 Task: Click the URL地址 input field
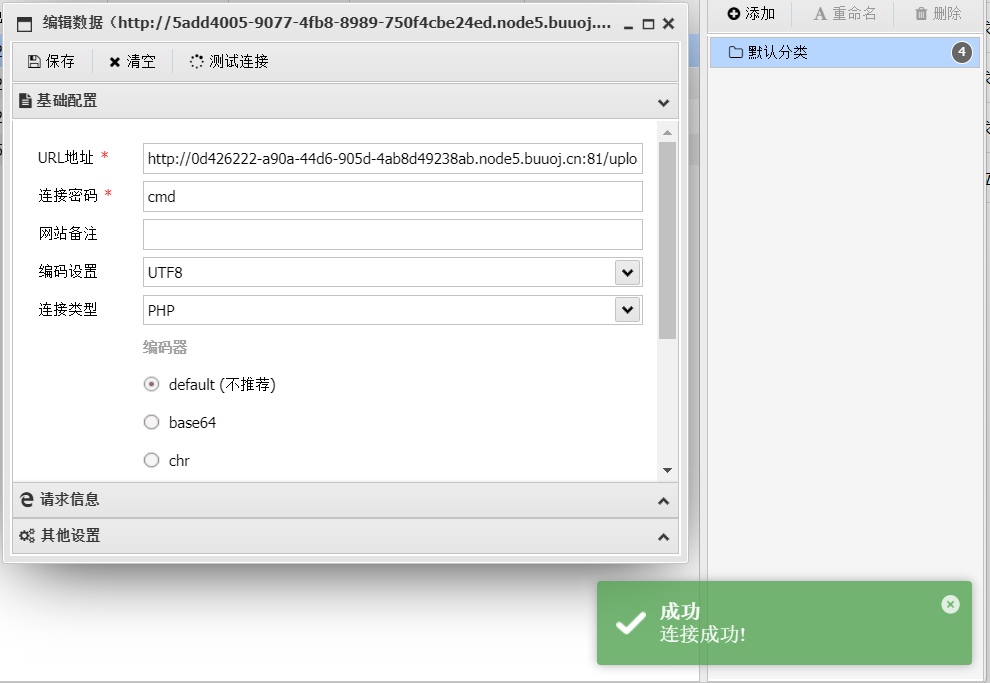[x=392, y=159]
